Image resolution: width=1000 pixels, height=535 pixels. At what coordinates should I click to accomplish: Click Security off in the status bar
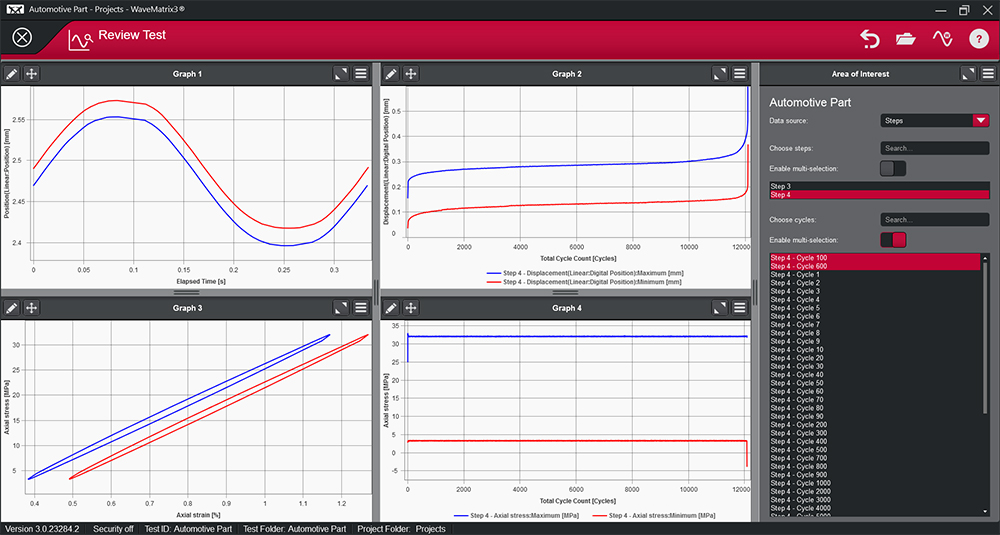[113, 529]
